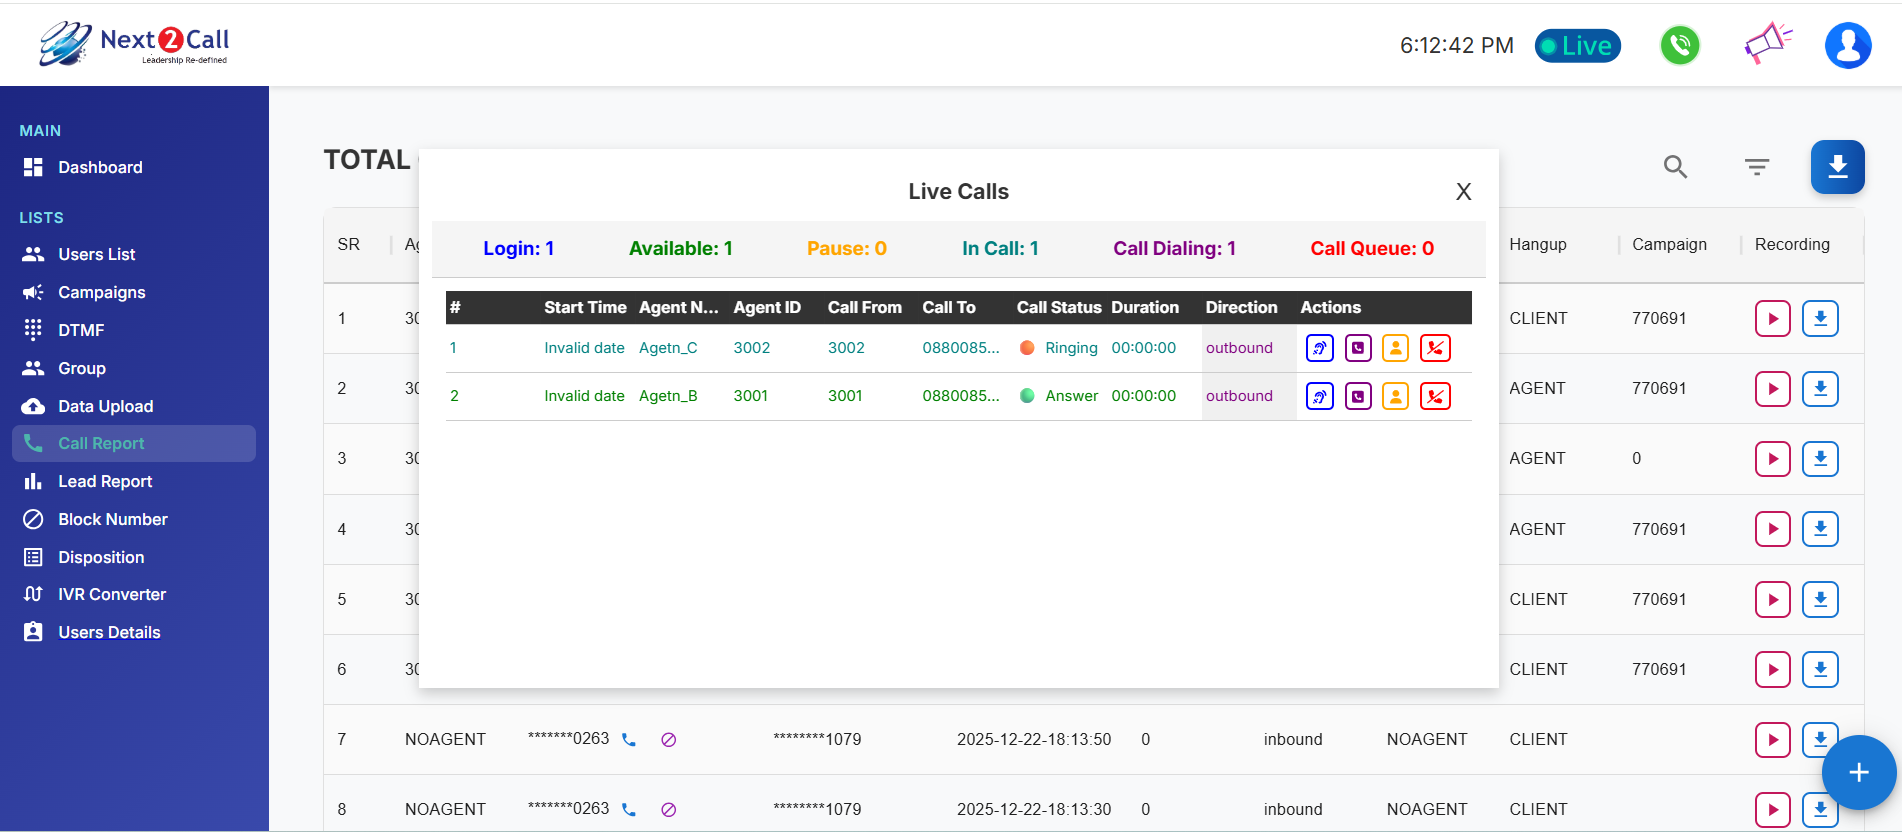The height and width of the screenshot is (832, 1902).
Task: Click the search magnifier icon
Action: [1675, 167]
